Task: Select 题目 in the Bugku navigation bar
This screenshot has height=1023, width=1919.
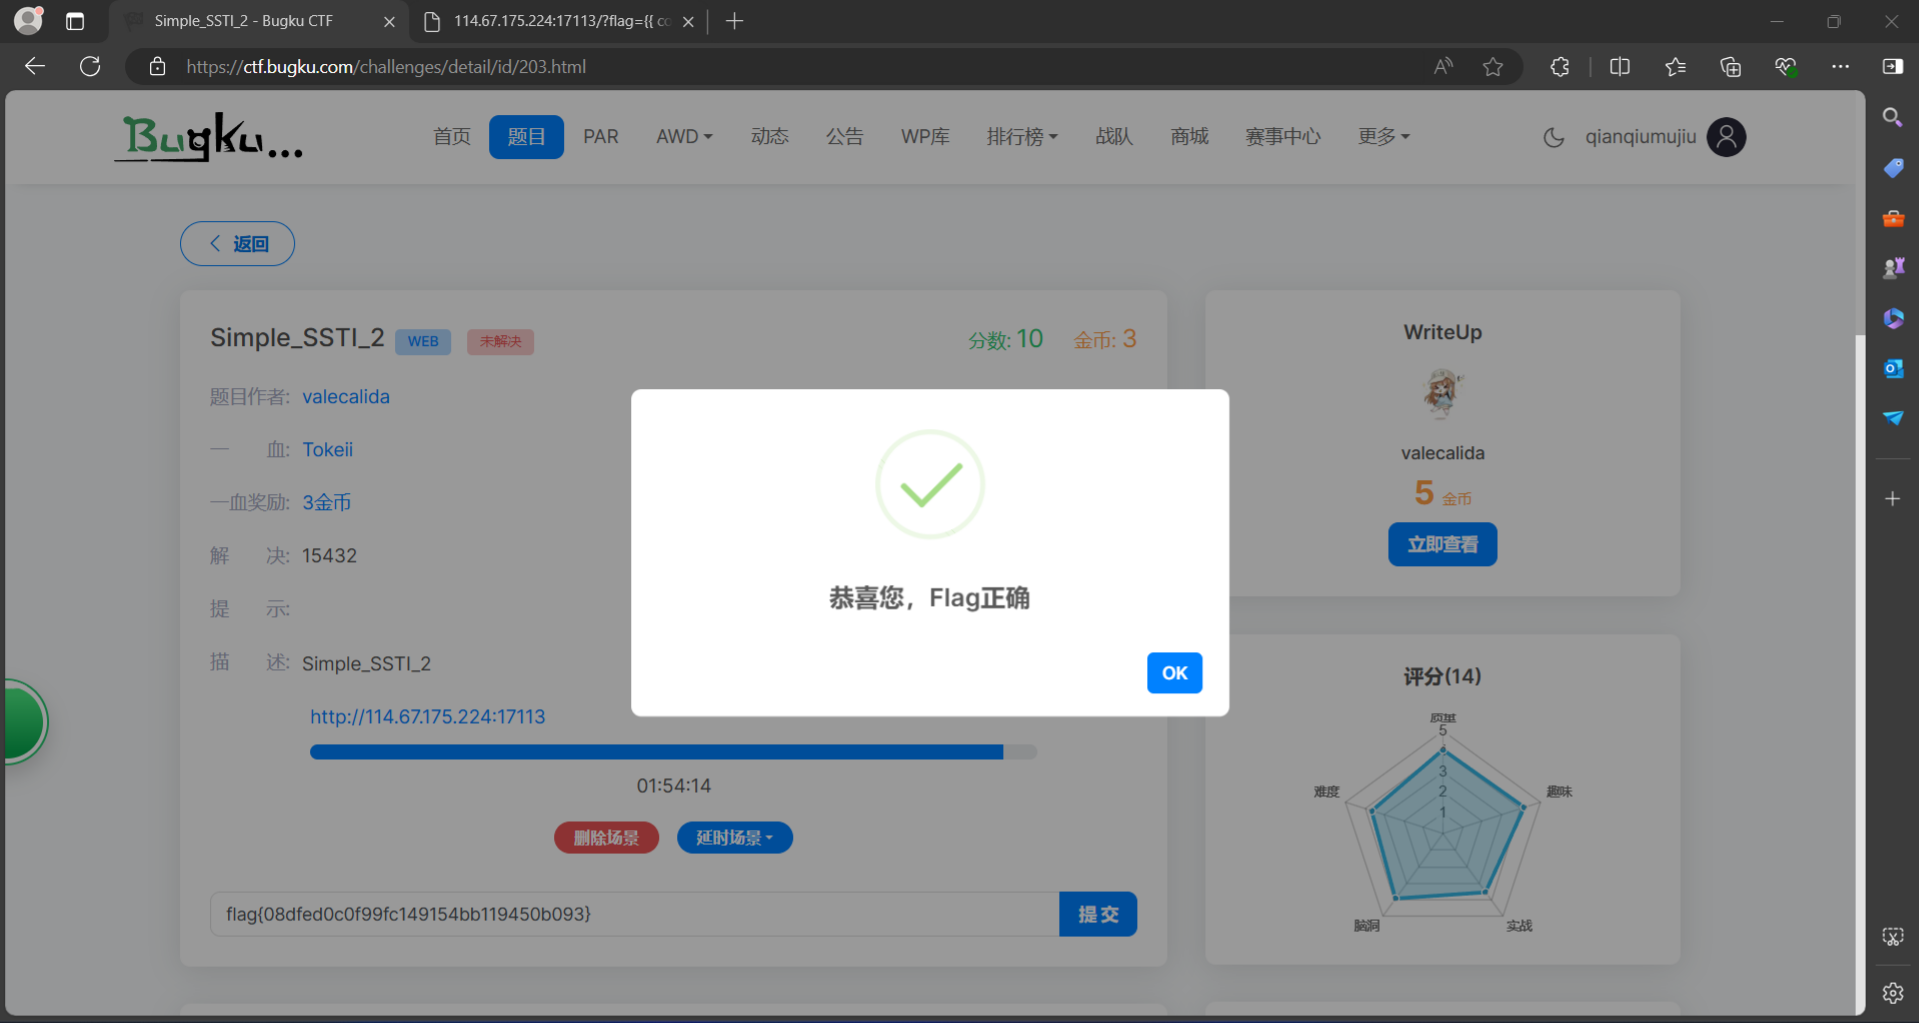Action: [x=526, y=137]
